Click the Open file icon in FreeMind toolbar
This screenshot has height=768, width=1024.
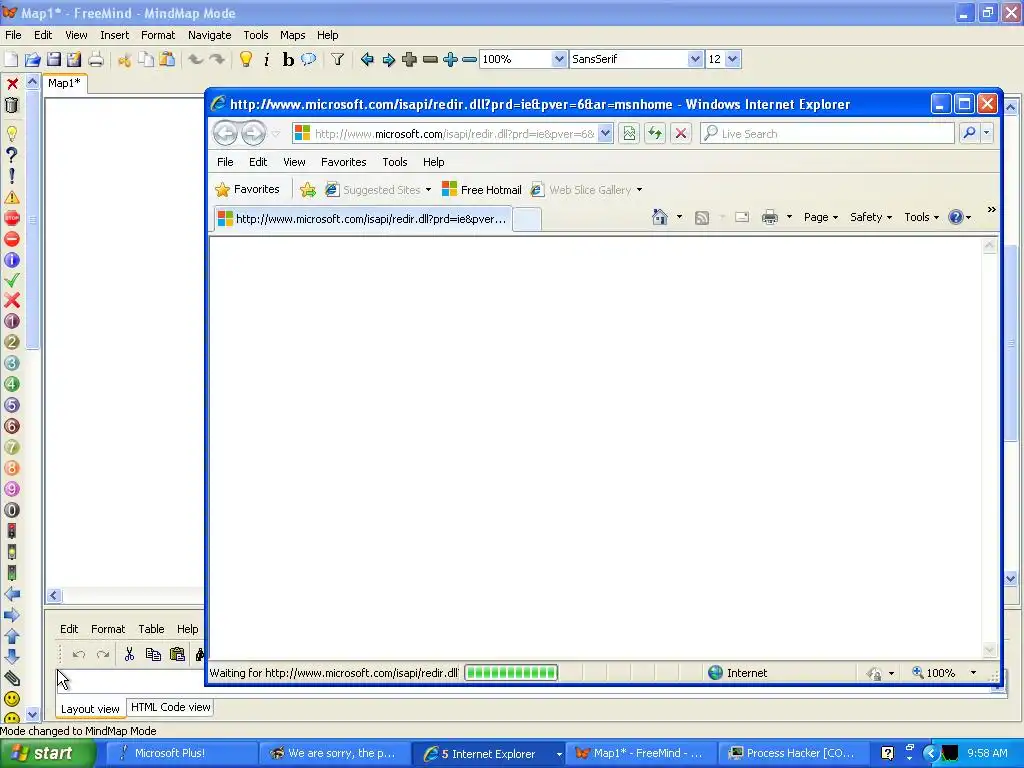click(x=33, y=59)
